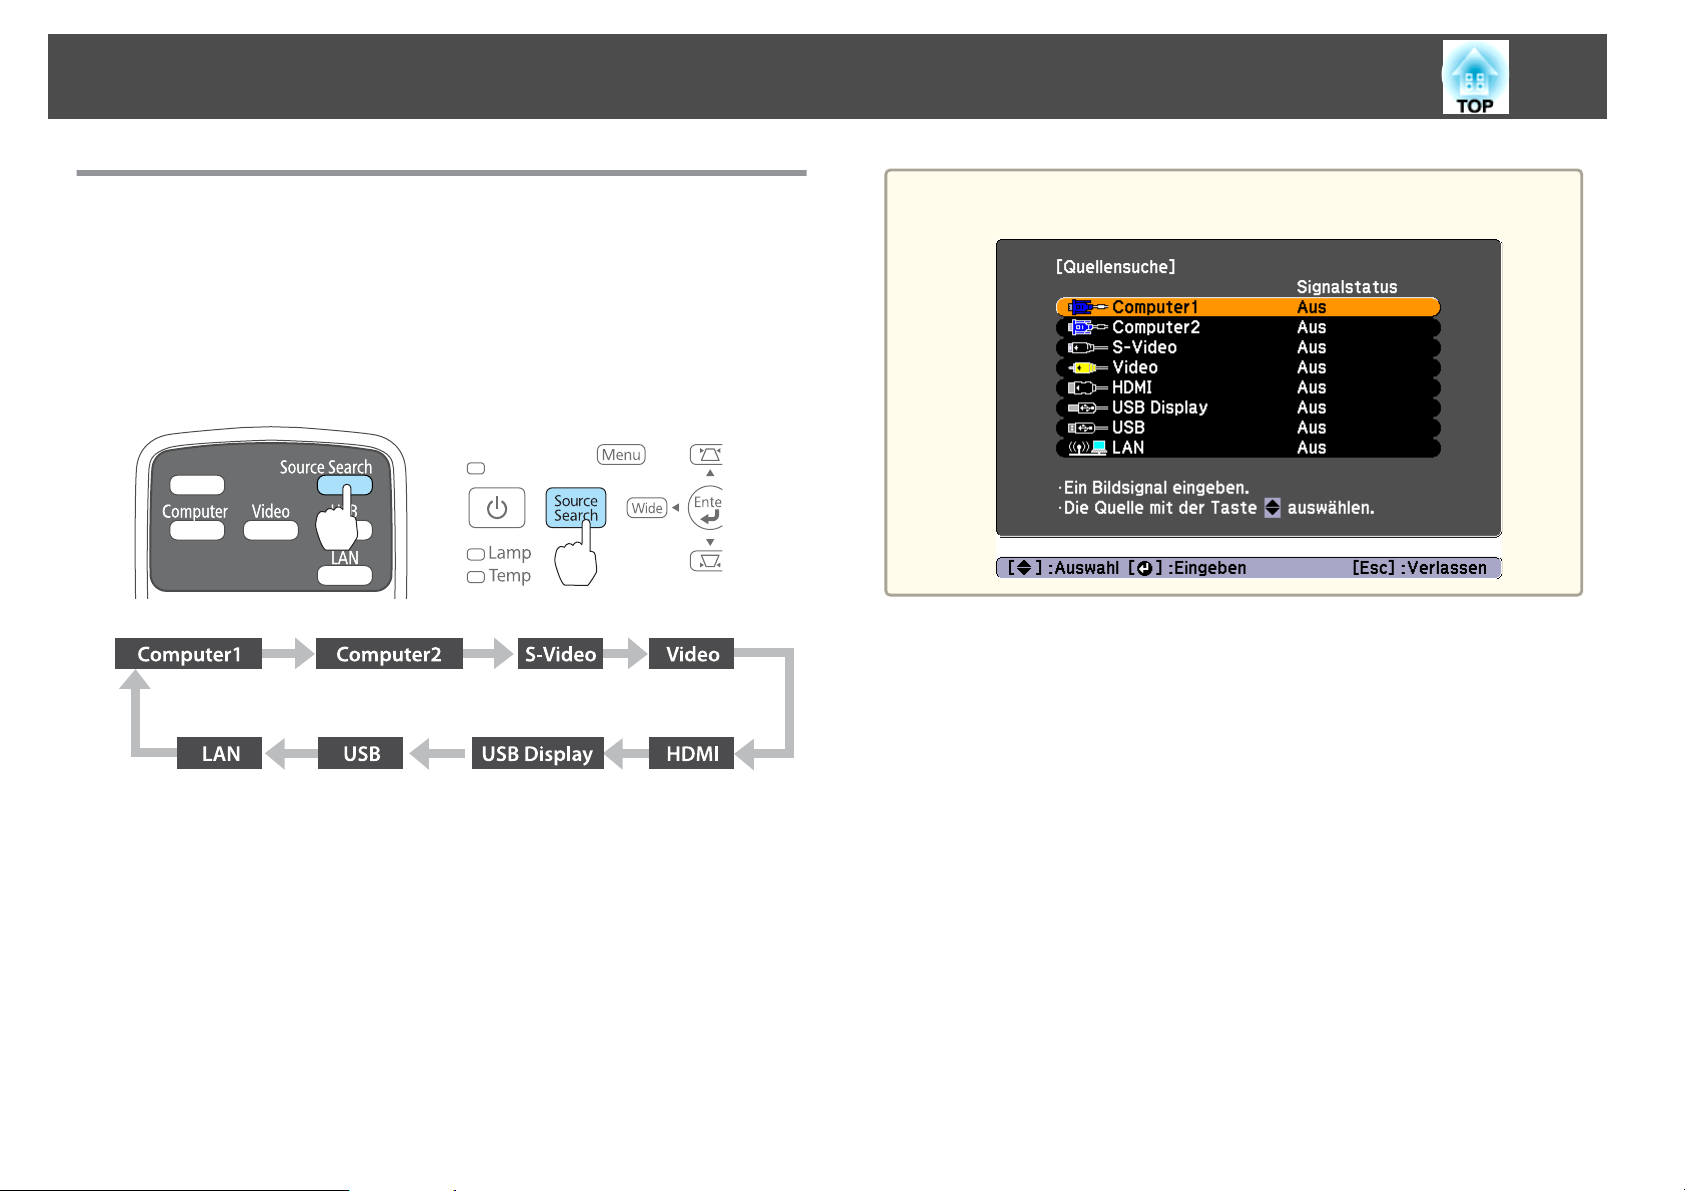Click the Enter button on control panel

[x=706, y=508]
